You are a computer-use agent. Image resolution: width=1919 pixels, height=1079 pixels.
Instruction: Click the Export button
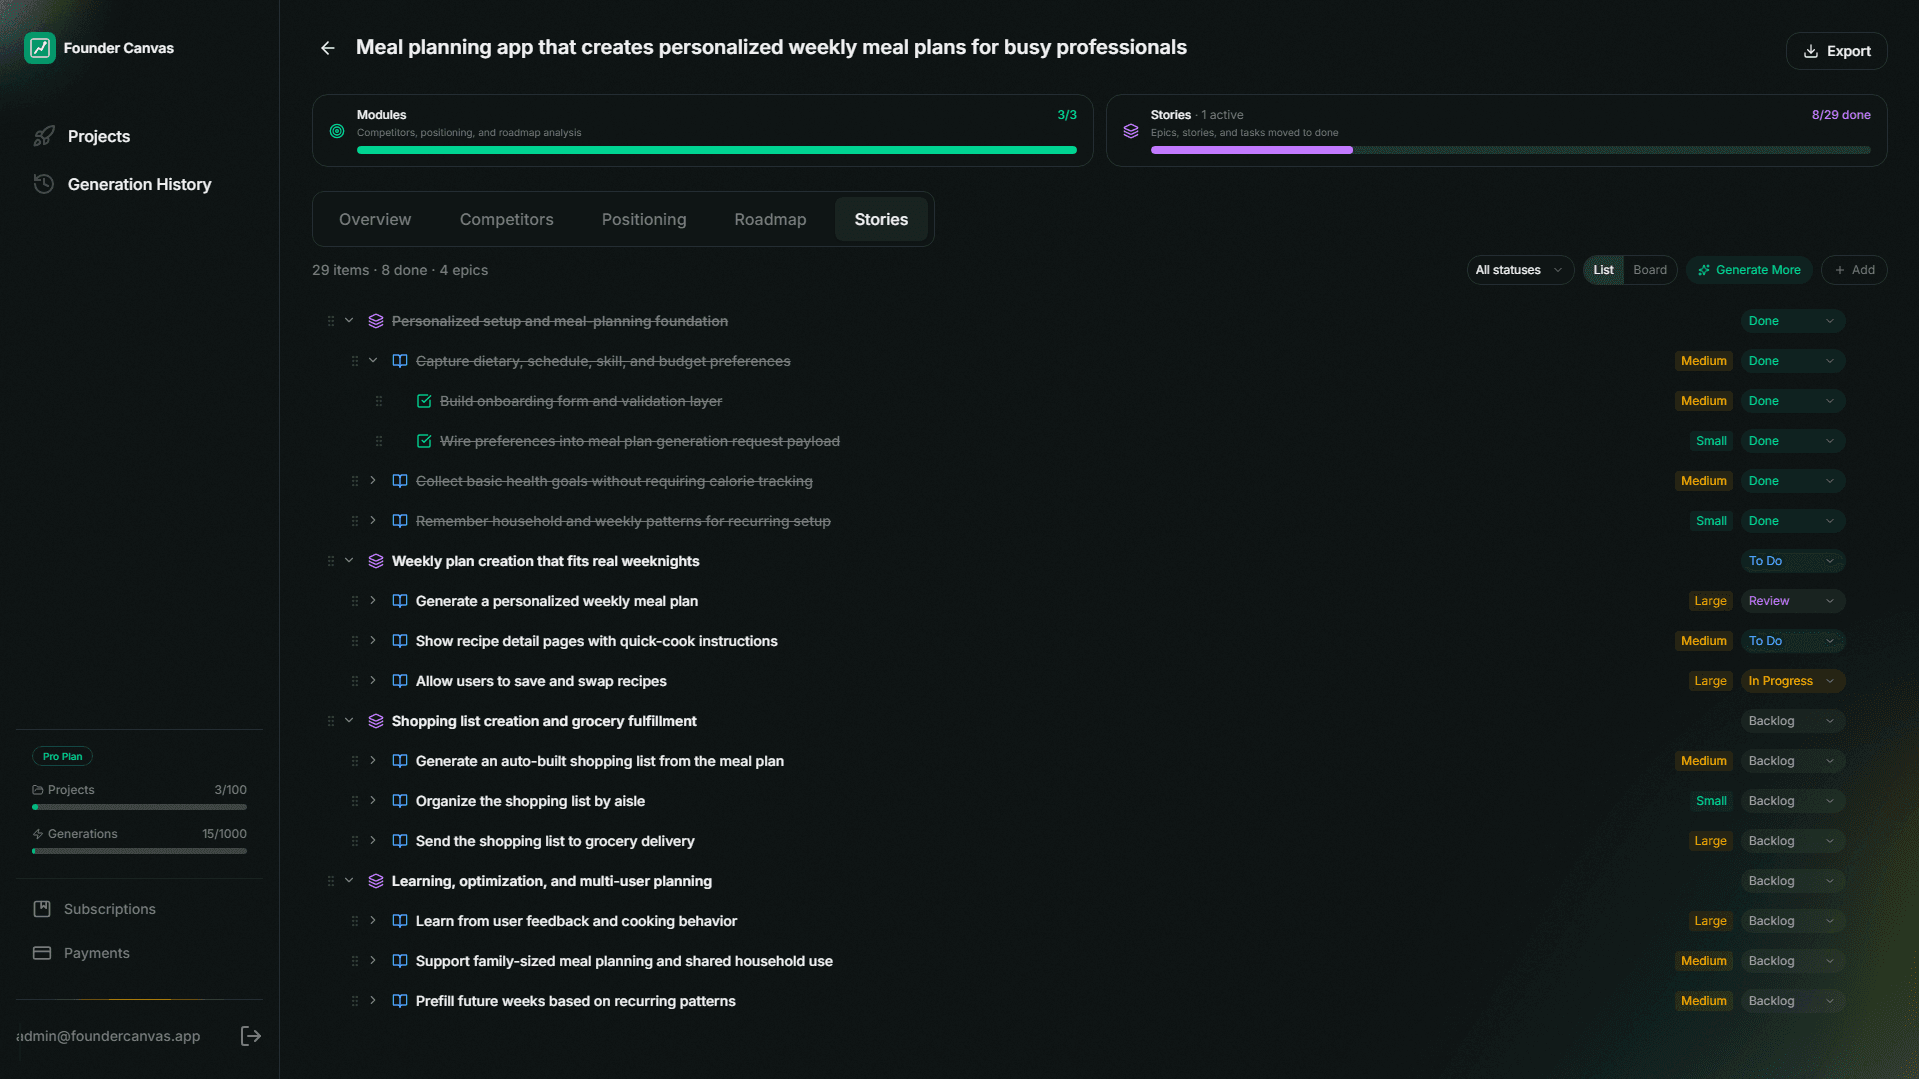1836,51
